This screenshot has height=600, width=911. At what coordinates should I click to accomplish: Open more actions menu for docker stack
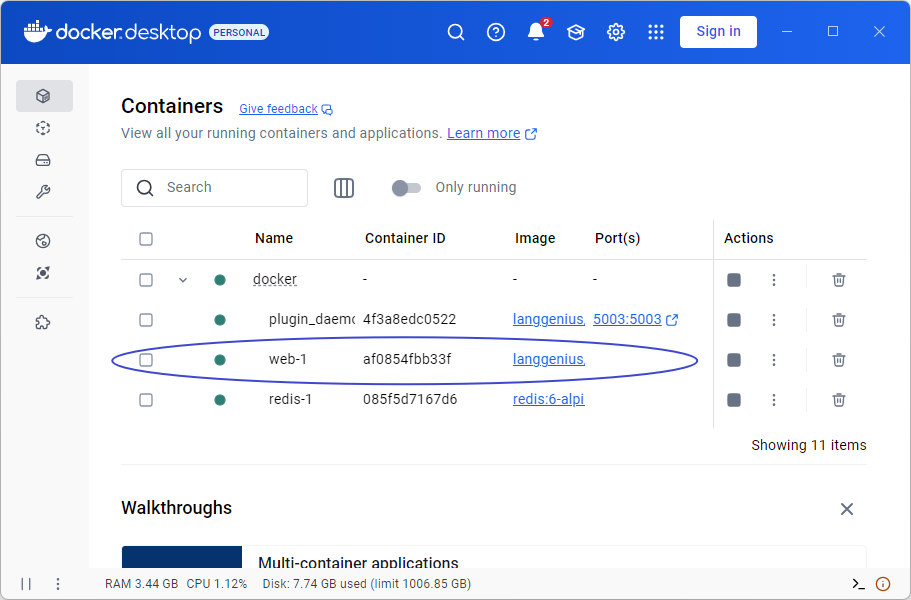tap(773, 280)
